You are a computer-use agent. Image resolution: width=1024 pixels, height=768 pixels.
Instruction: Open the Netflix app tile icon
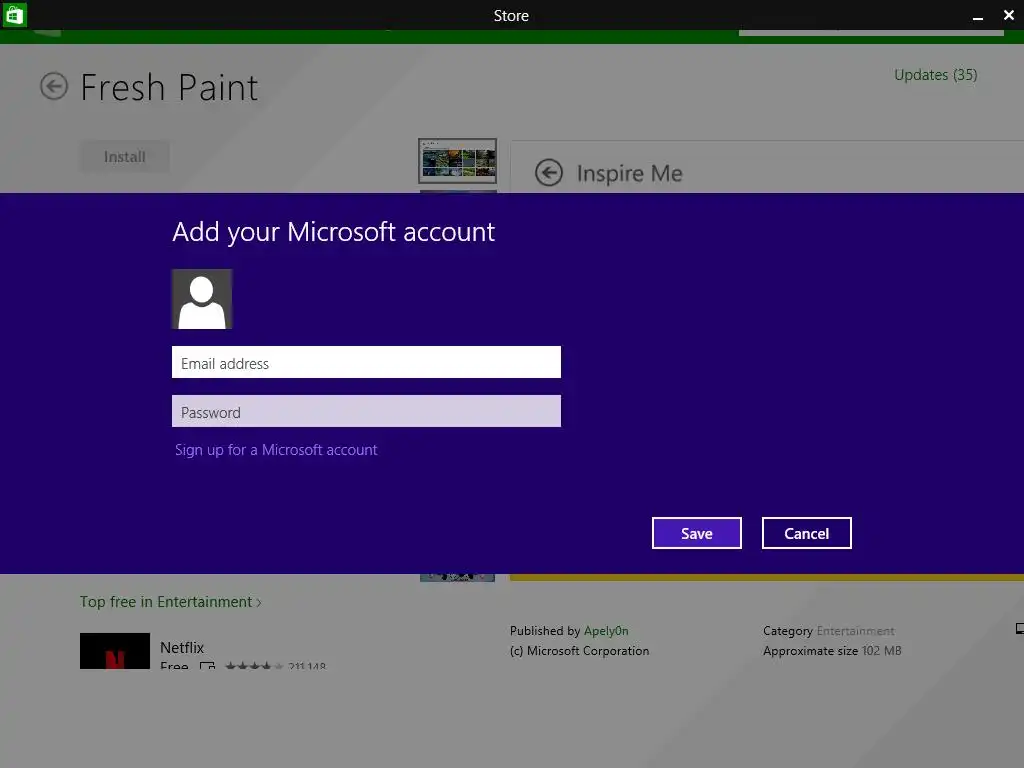click(x=115, y=651)
